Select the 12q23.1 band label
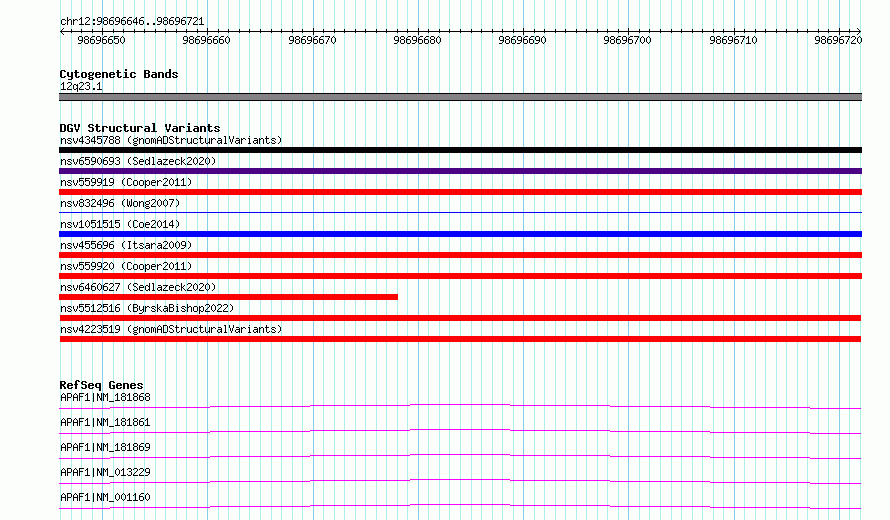 click(x=81, y=86)
